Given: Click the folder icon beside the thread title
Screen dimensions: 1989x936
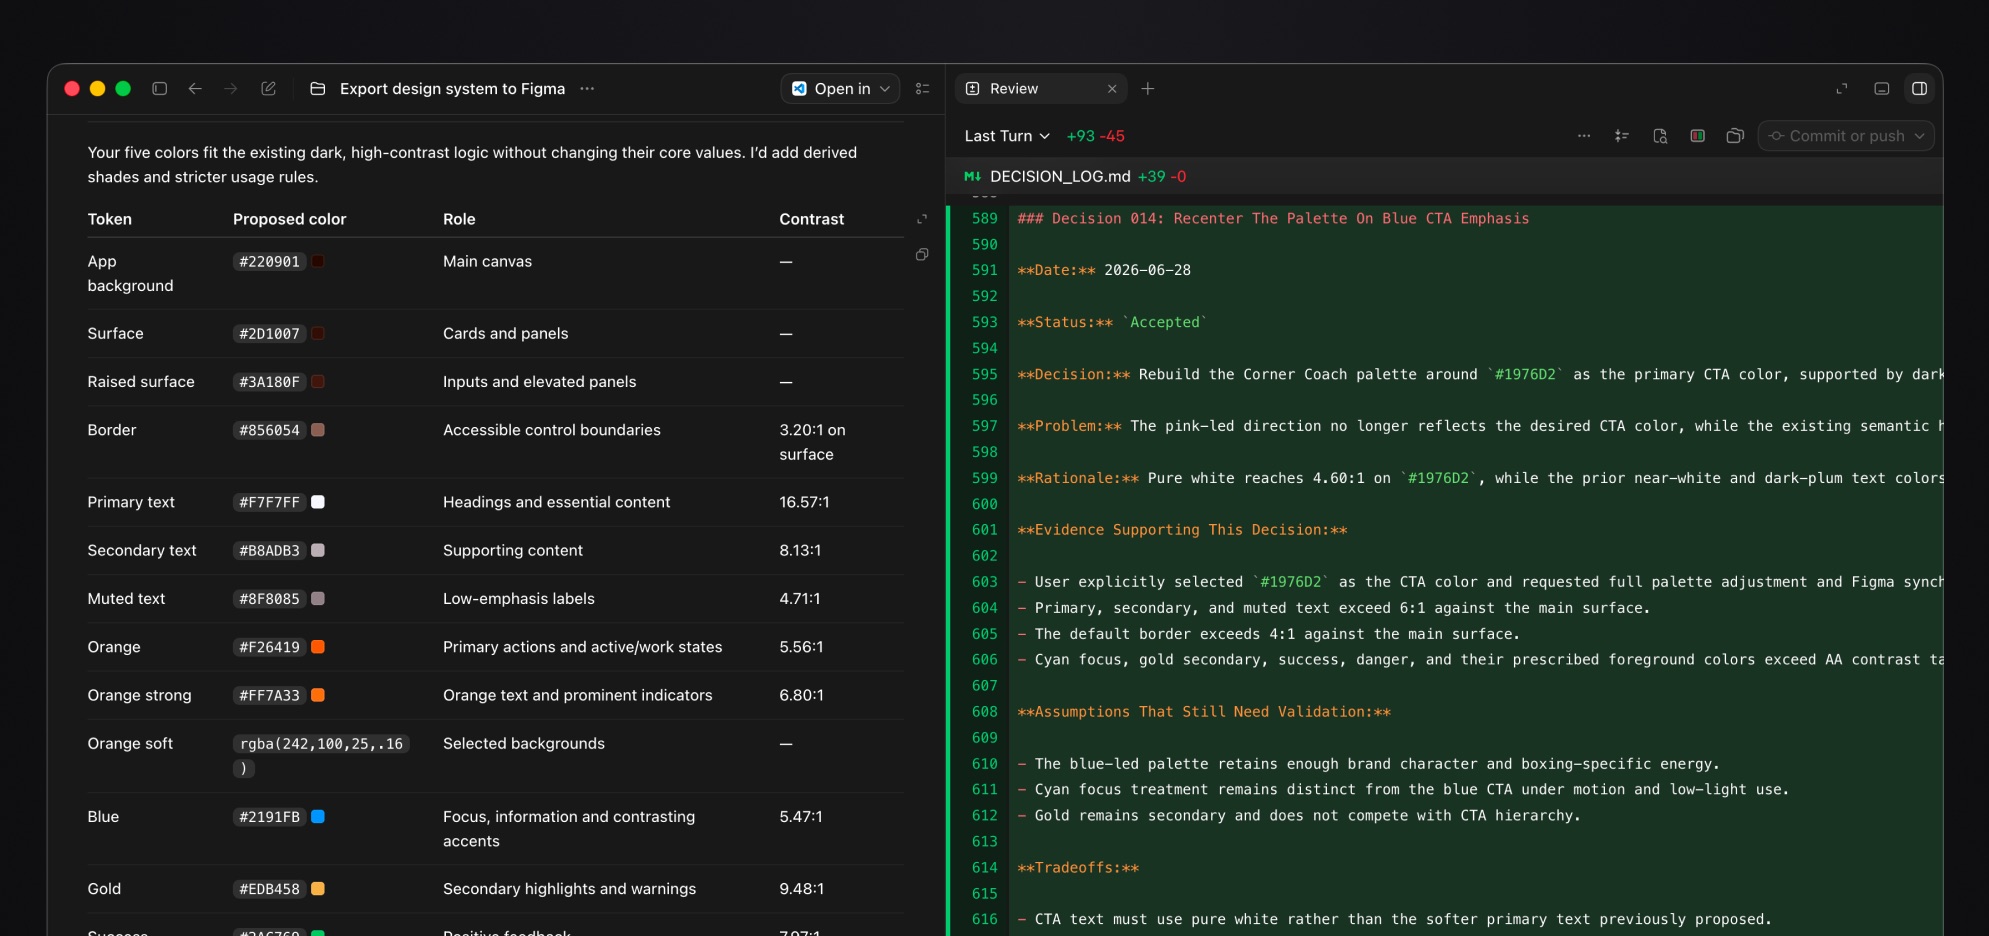Looking at the screenshot, I should pyautogui.click(x=318, y=88).
